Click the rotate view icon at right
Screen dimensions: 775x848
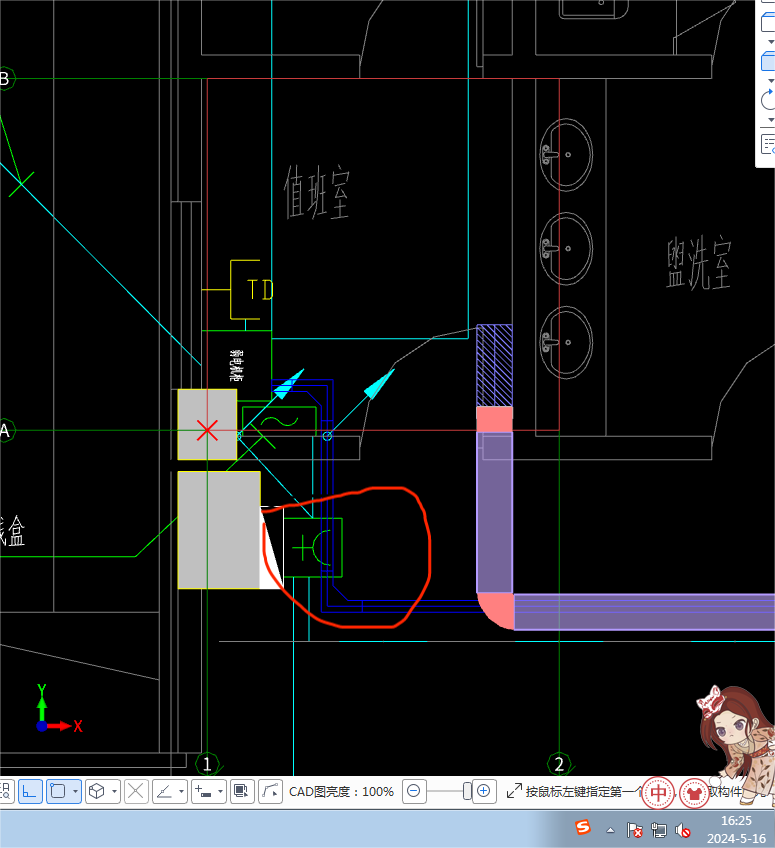tap(768, 100)
